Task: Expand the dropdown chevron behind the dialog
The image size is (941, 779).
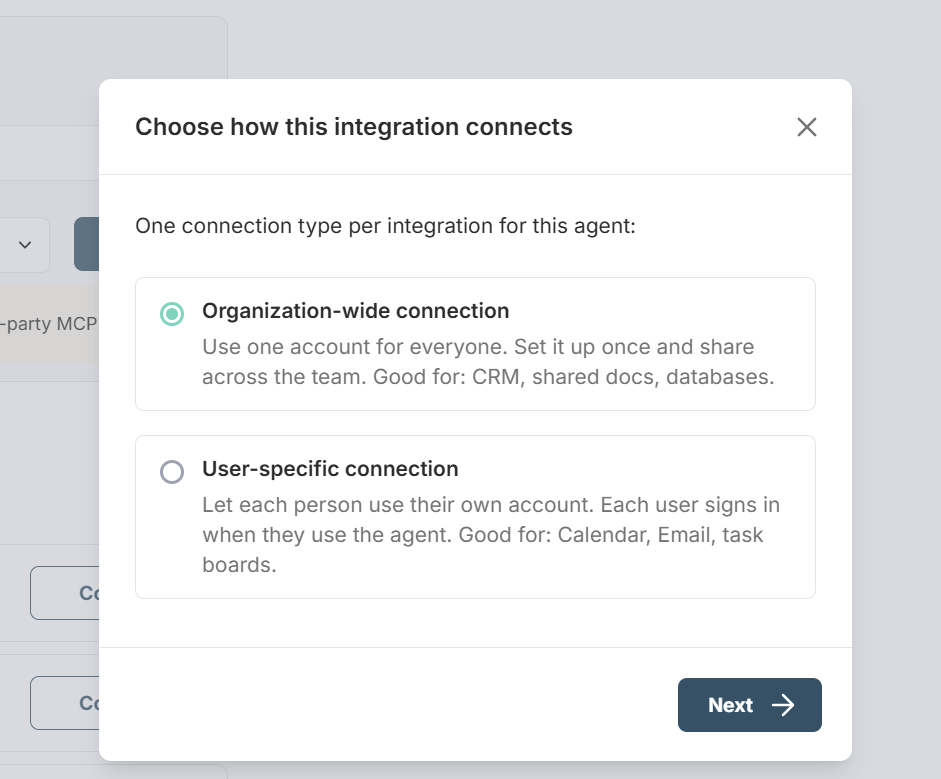Action: coord(25,245)
